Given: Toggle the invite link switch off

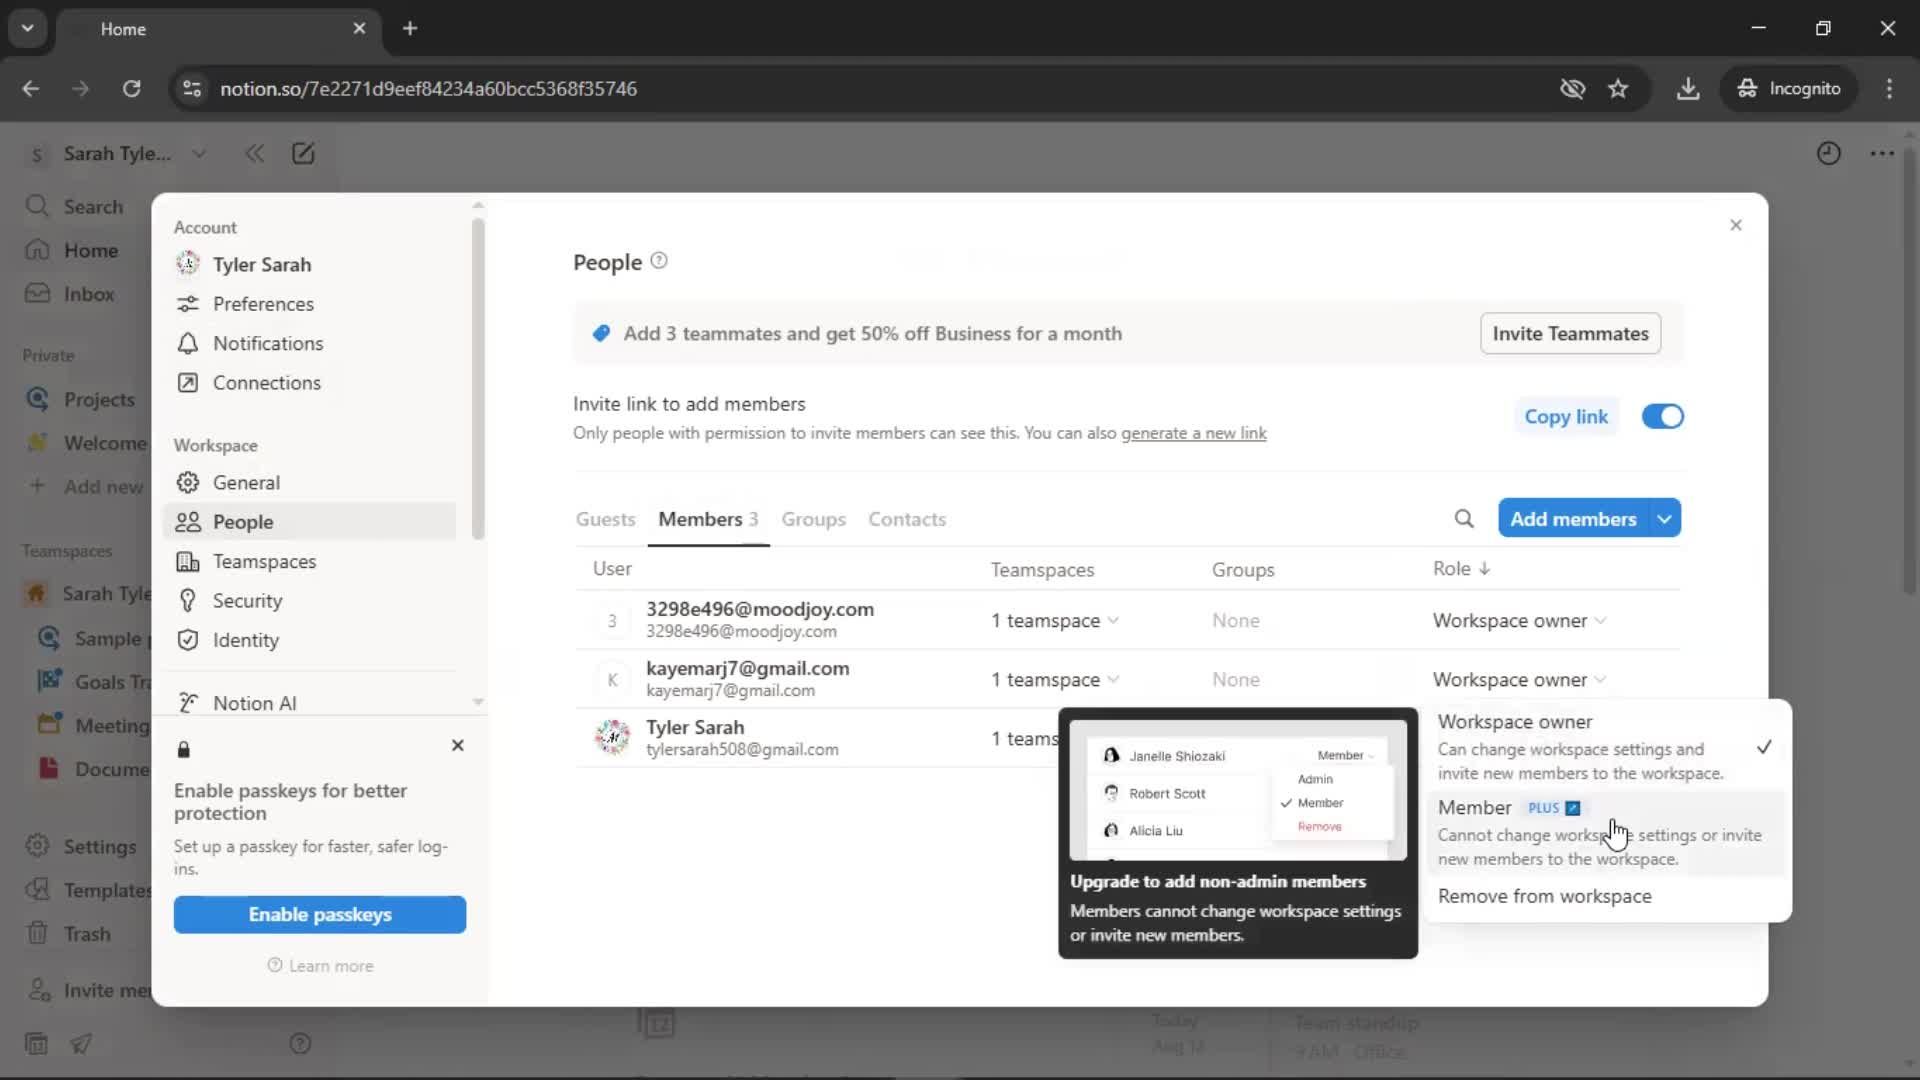Looking at the screenshot, I should tap(1663, 417).
